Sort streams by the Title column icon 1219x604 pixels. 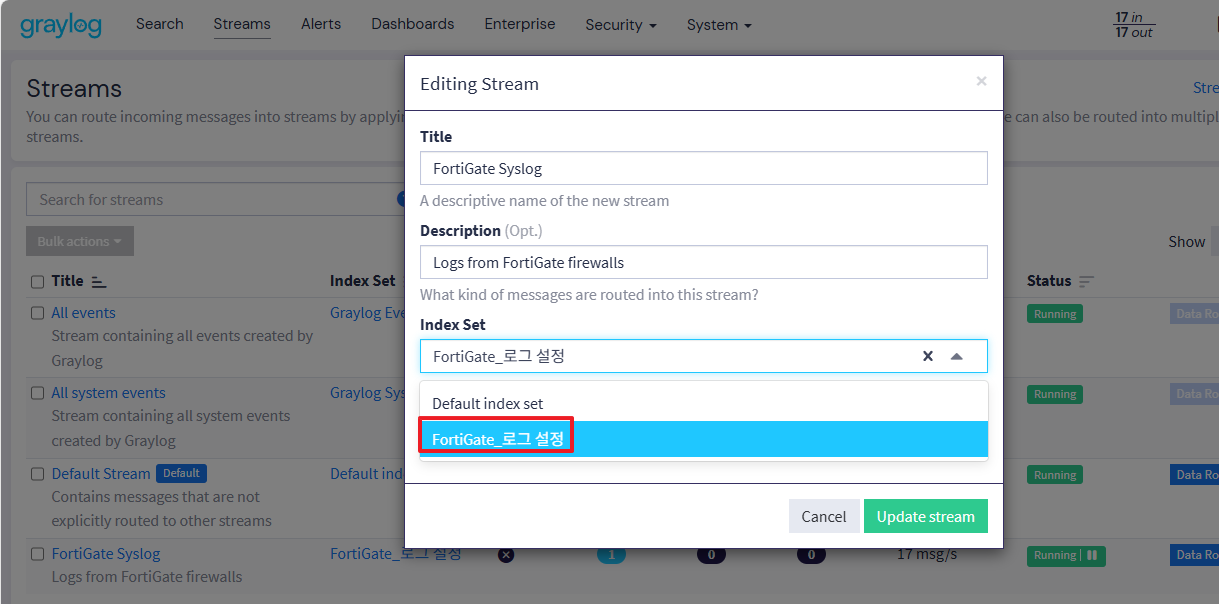tap(98, 282)
